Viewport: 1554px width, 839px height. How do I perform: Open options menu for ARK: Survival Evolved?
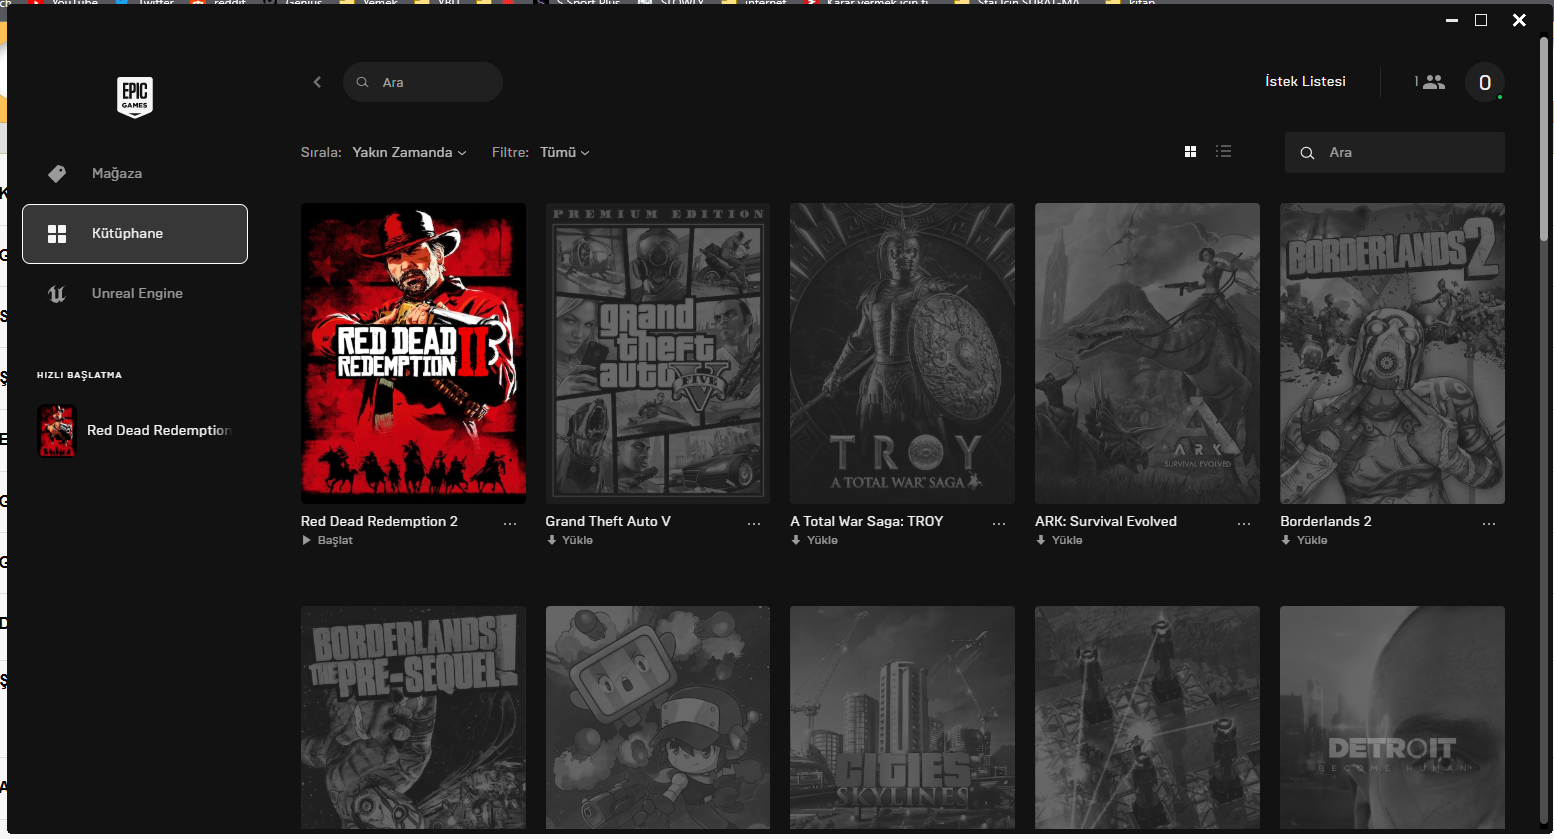(x=1244, y=523)
